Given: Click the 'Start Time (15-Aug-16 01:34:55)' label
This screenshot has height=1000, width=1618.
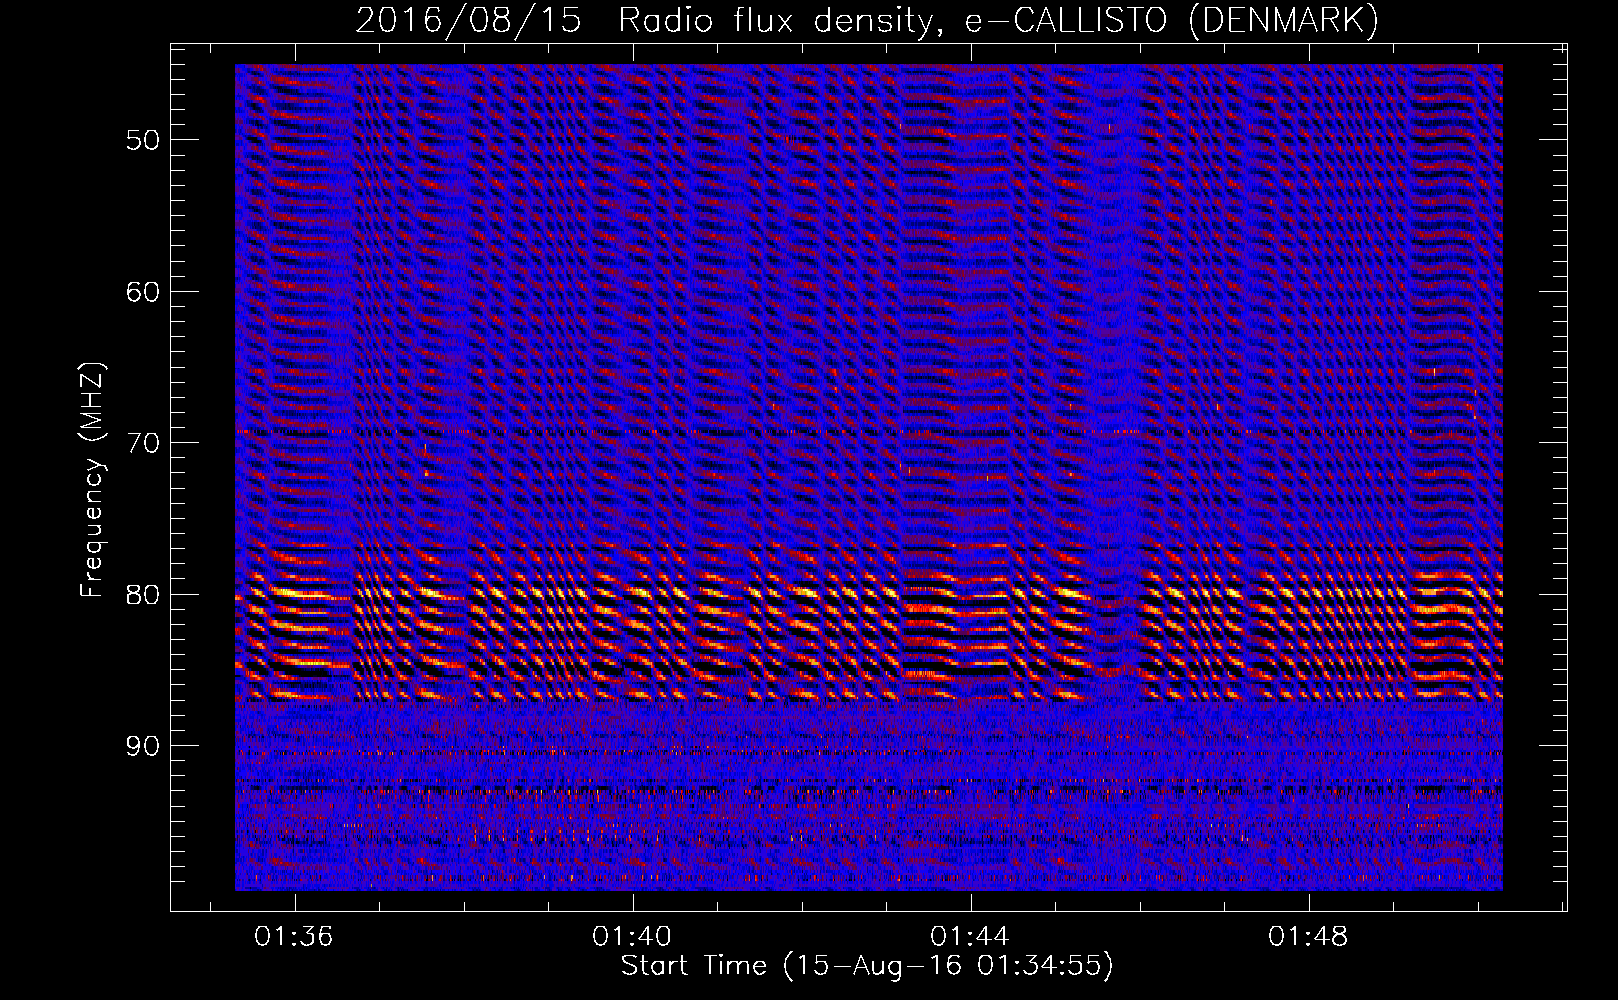Looking at the screenshot, I should click(867, 966).
